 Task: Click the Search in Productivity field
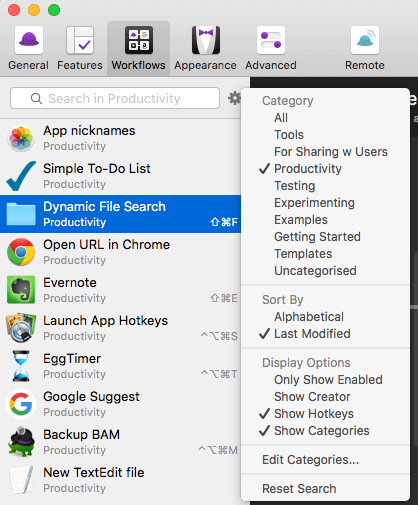(115, 98)
